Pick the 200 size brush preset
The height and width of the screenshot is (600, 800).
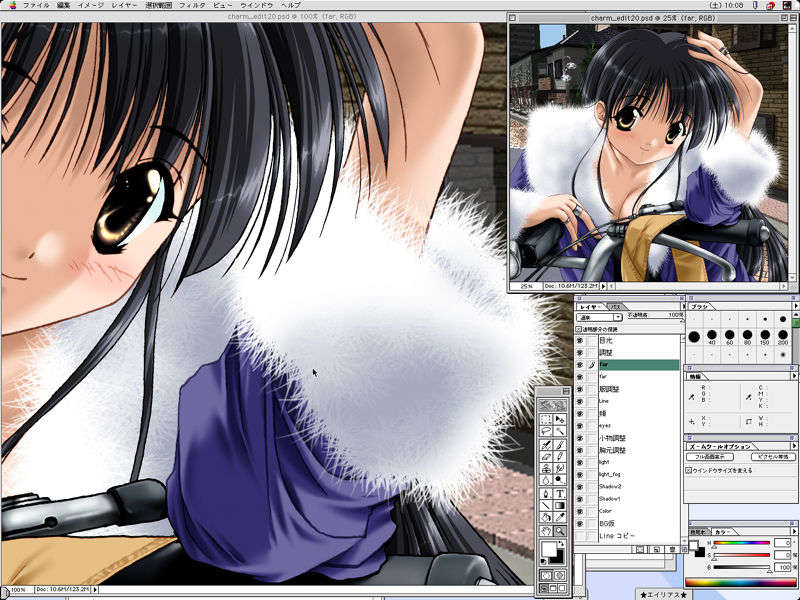(783, 337)
